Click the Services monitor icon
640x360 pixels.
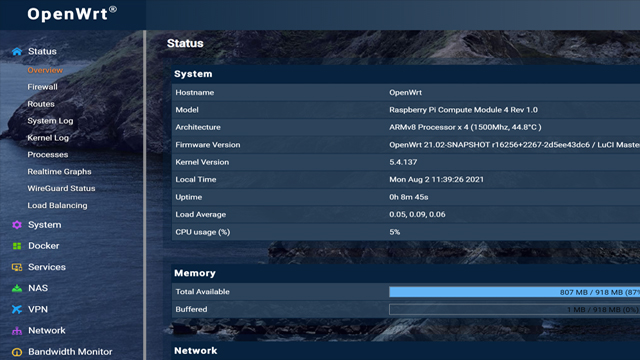pos(17,267)
